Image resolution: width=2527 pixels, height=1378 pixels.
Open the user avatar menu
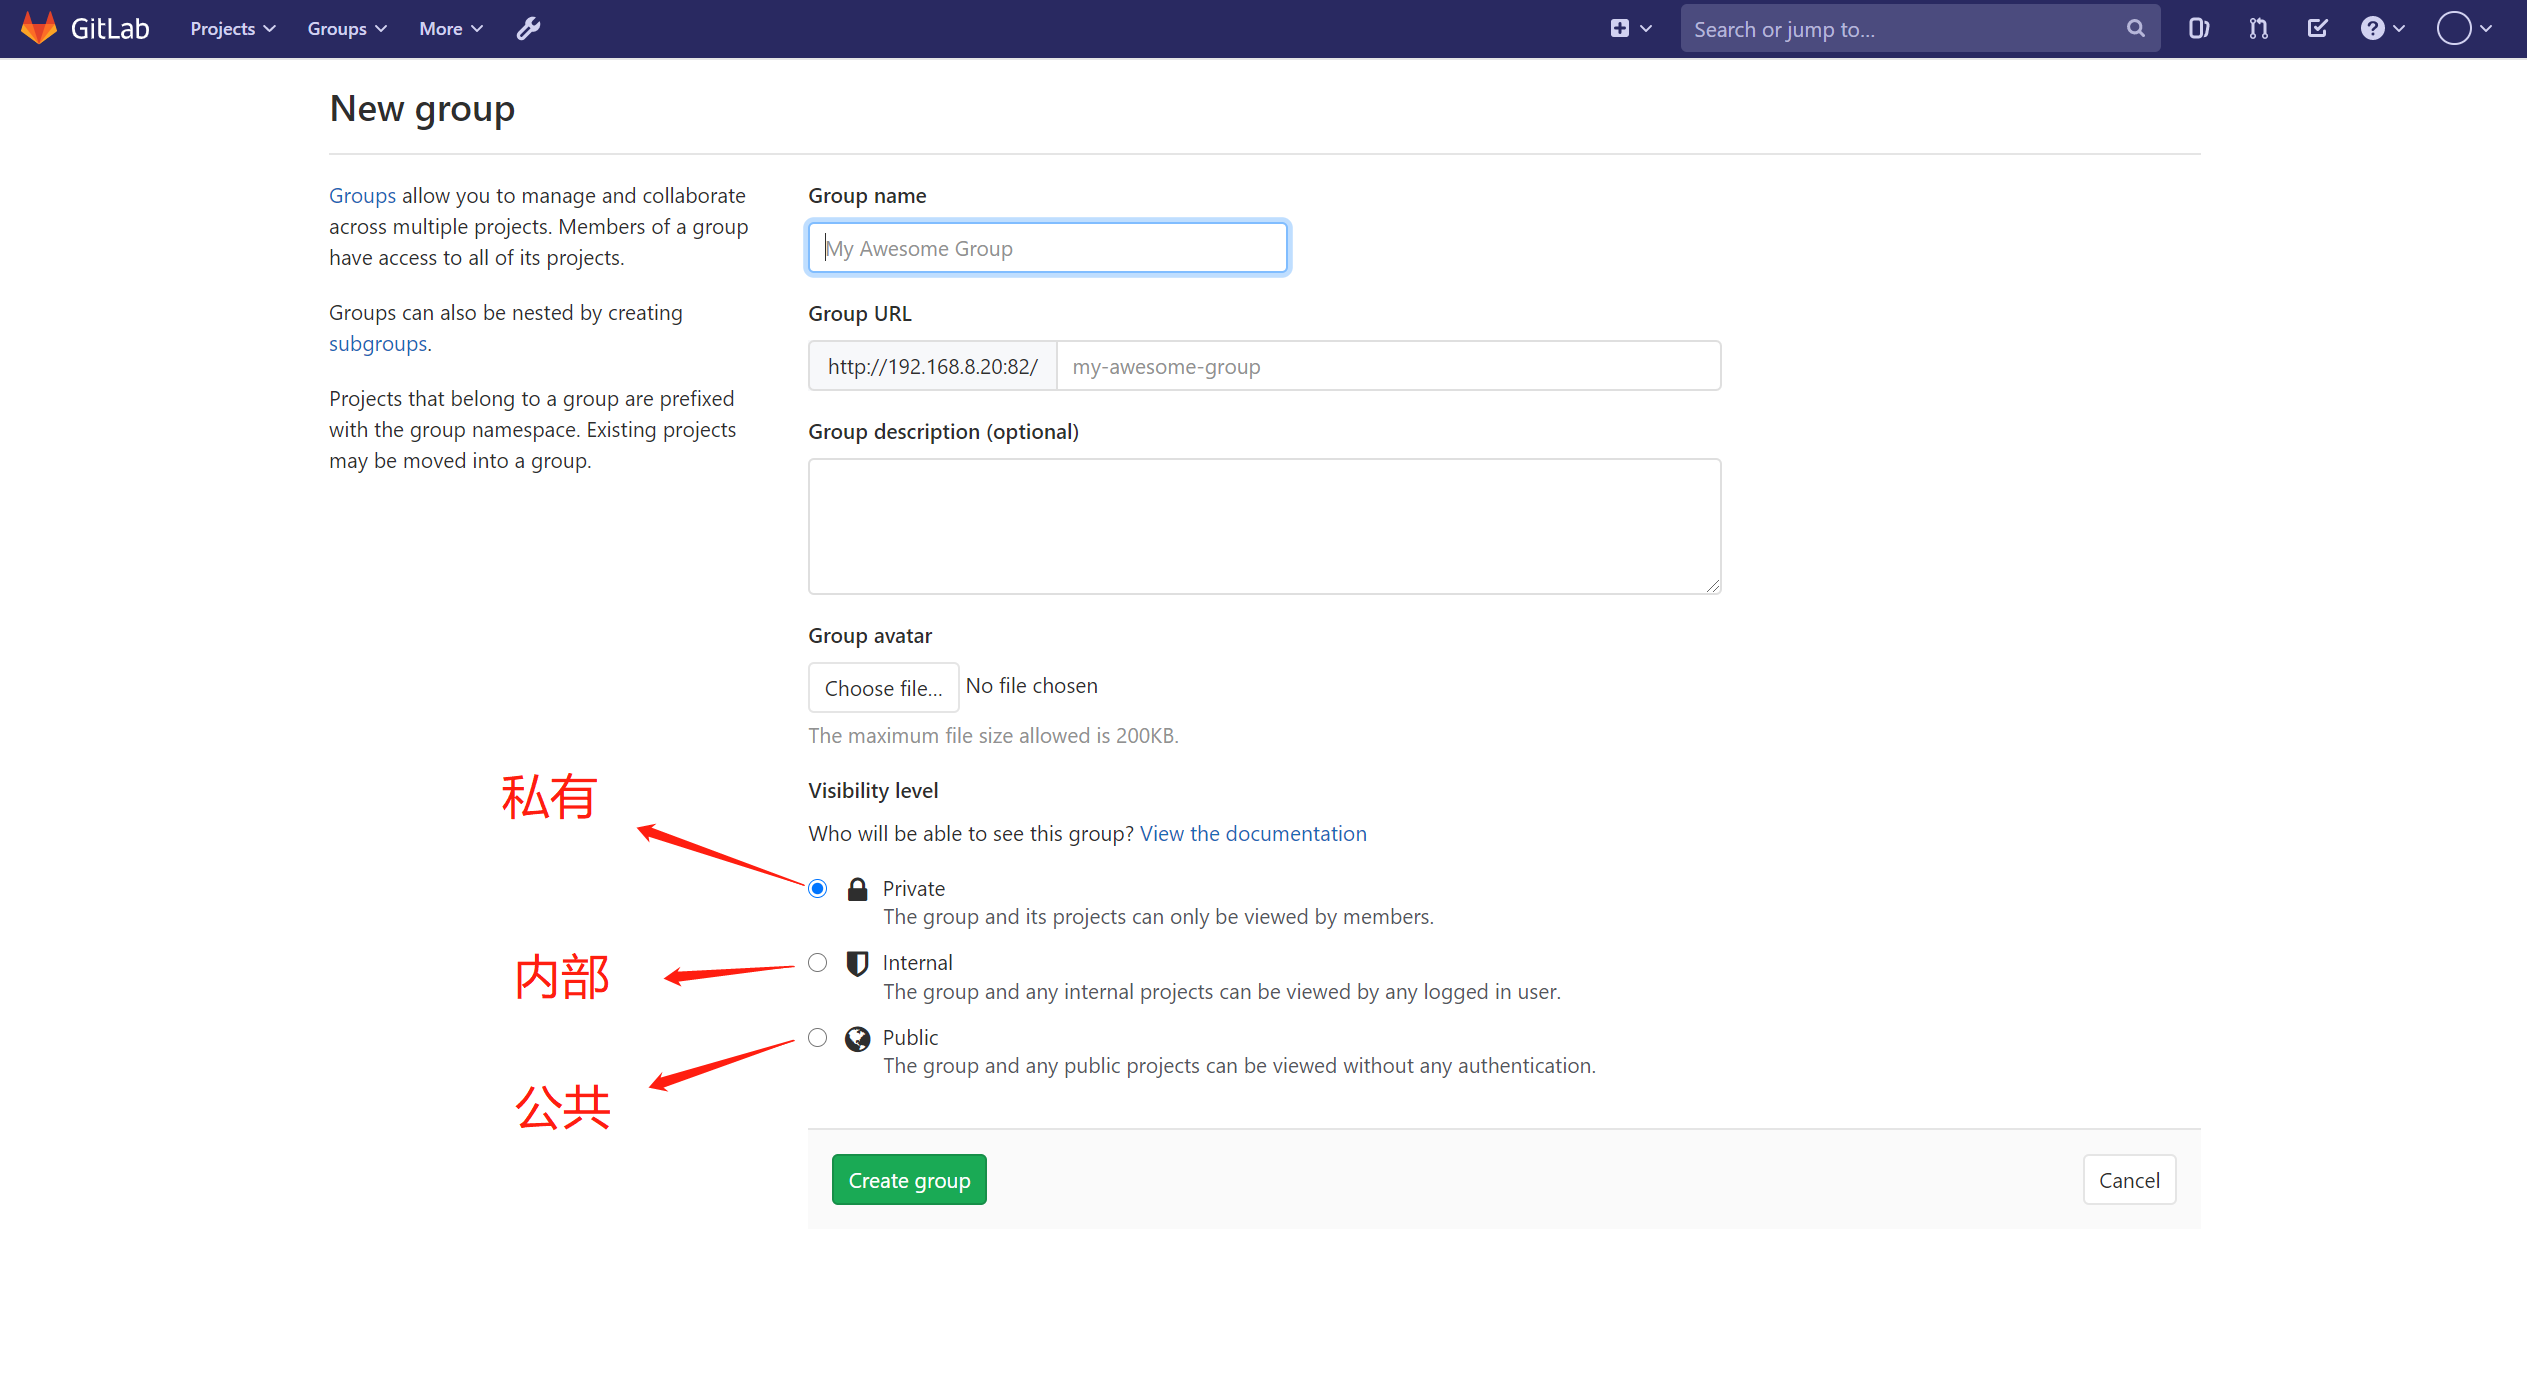point(2464,29)
